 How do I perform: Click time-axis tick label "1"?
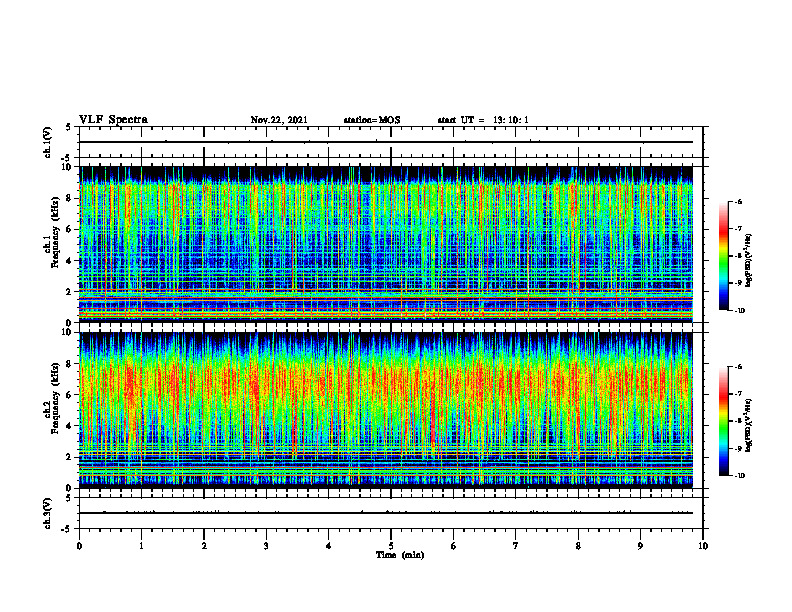click(x=141, y=546)
